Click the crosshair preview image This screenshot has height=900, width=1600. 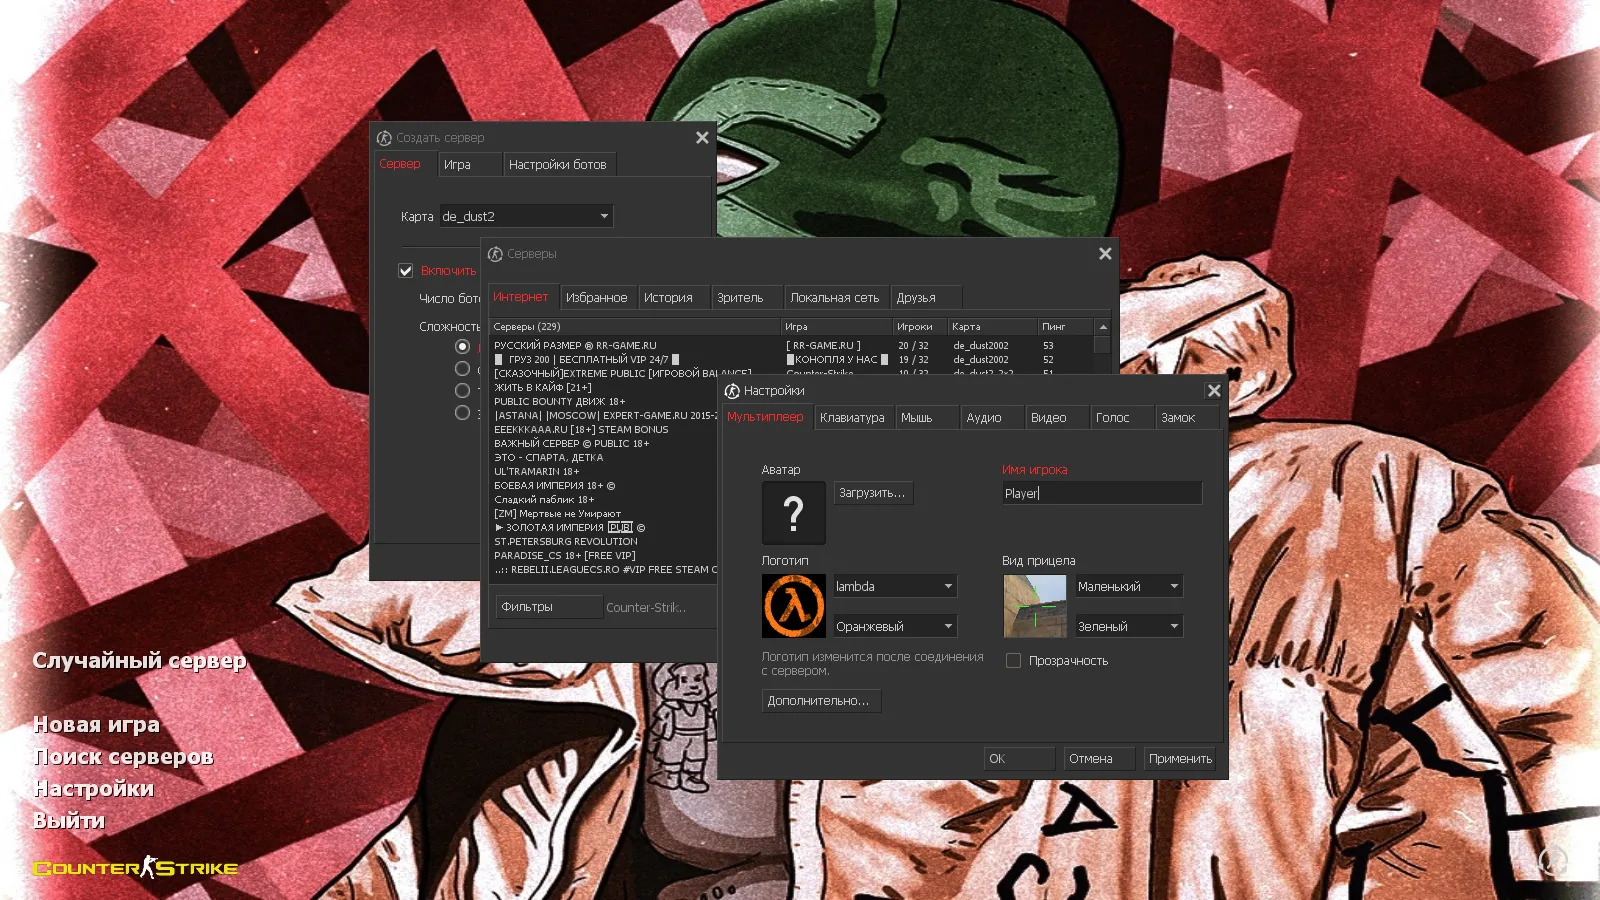[x=1033, y=604]
